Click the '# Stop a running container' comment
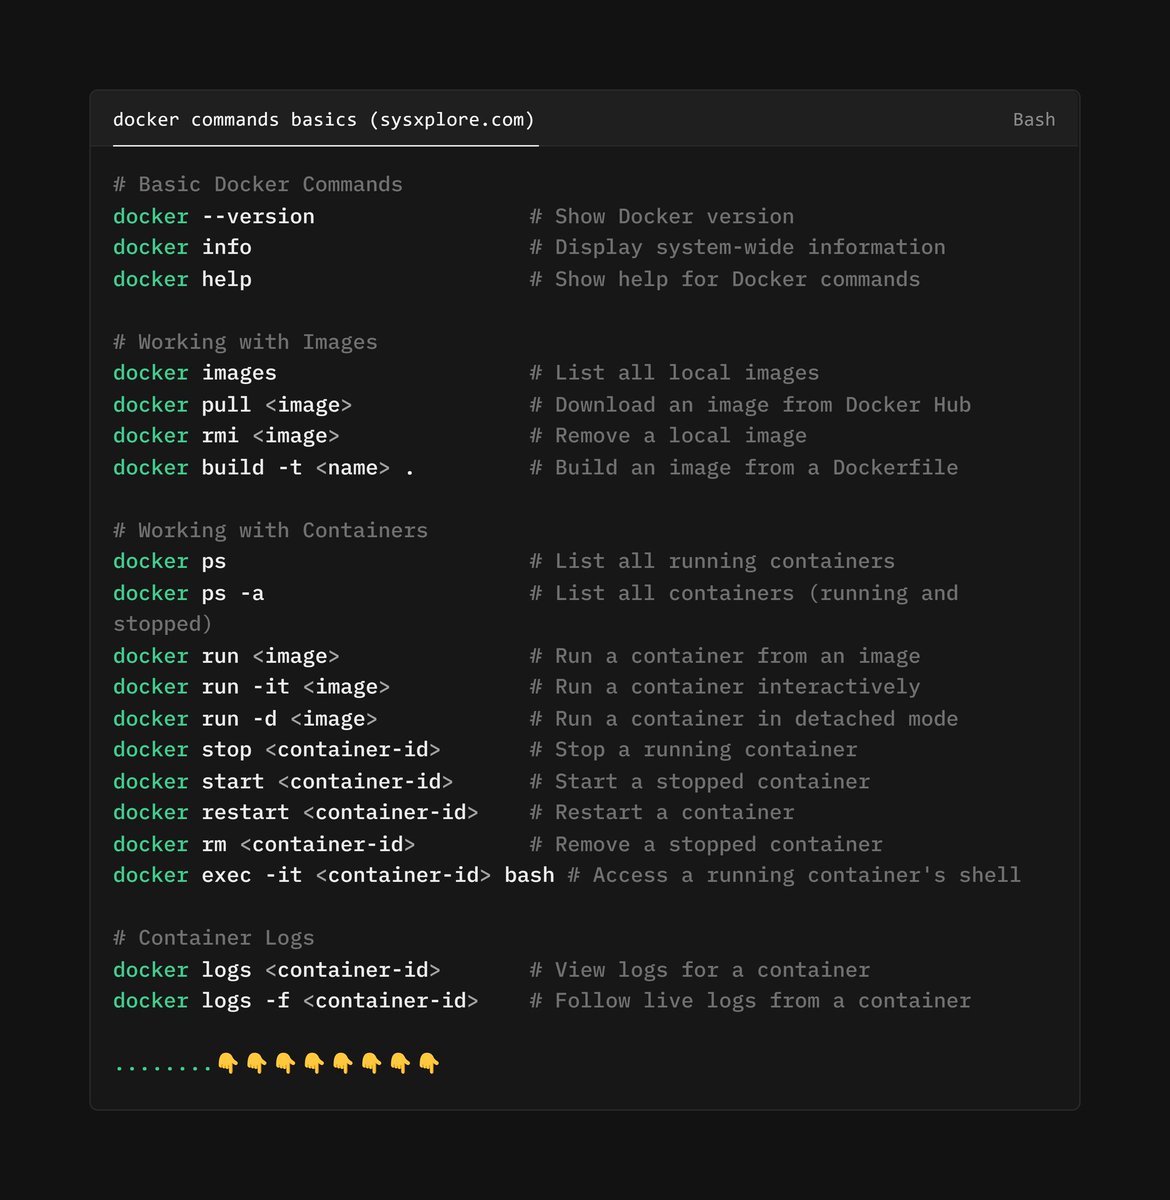Viewport: 1170px width, 1200px height. click(693, 750)
